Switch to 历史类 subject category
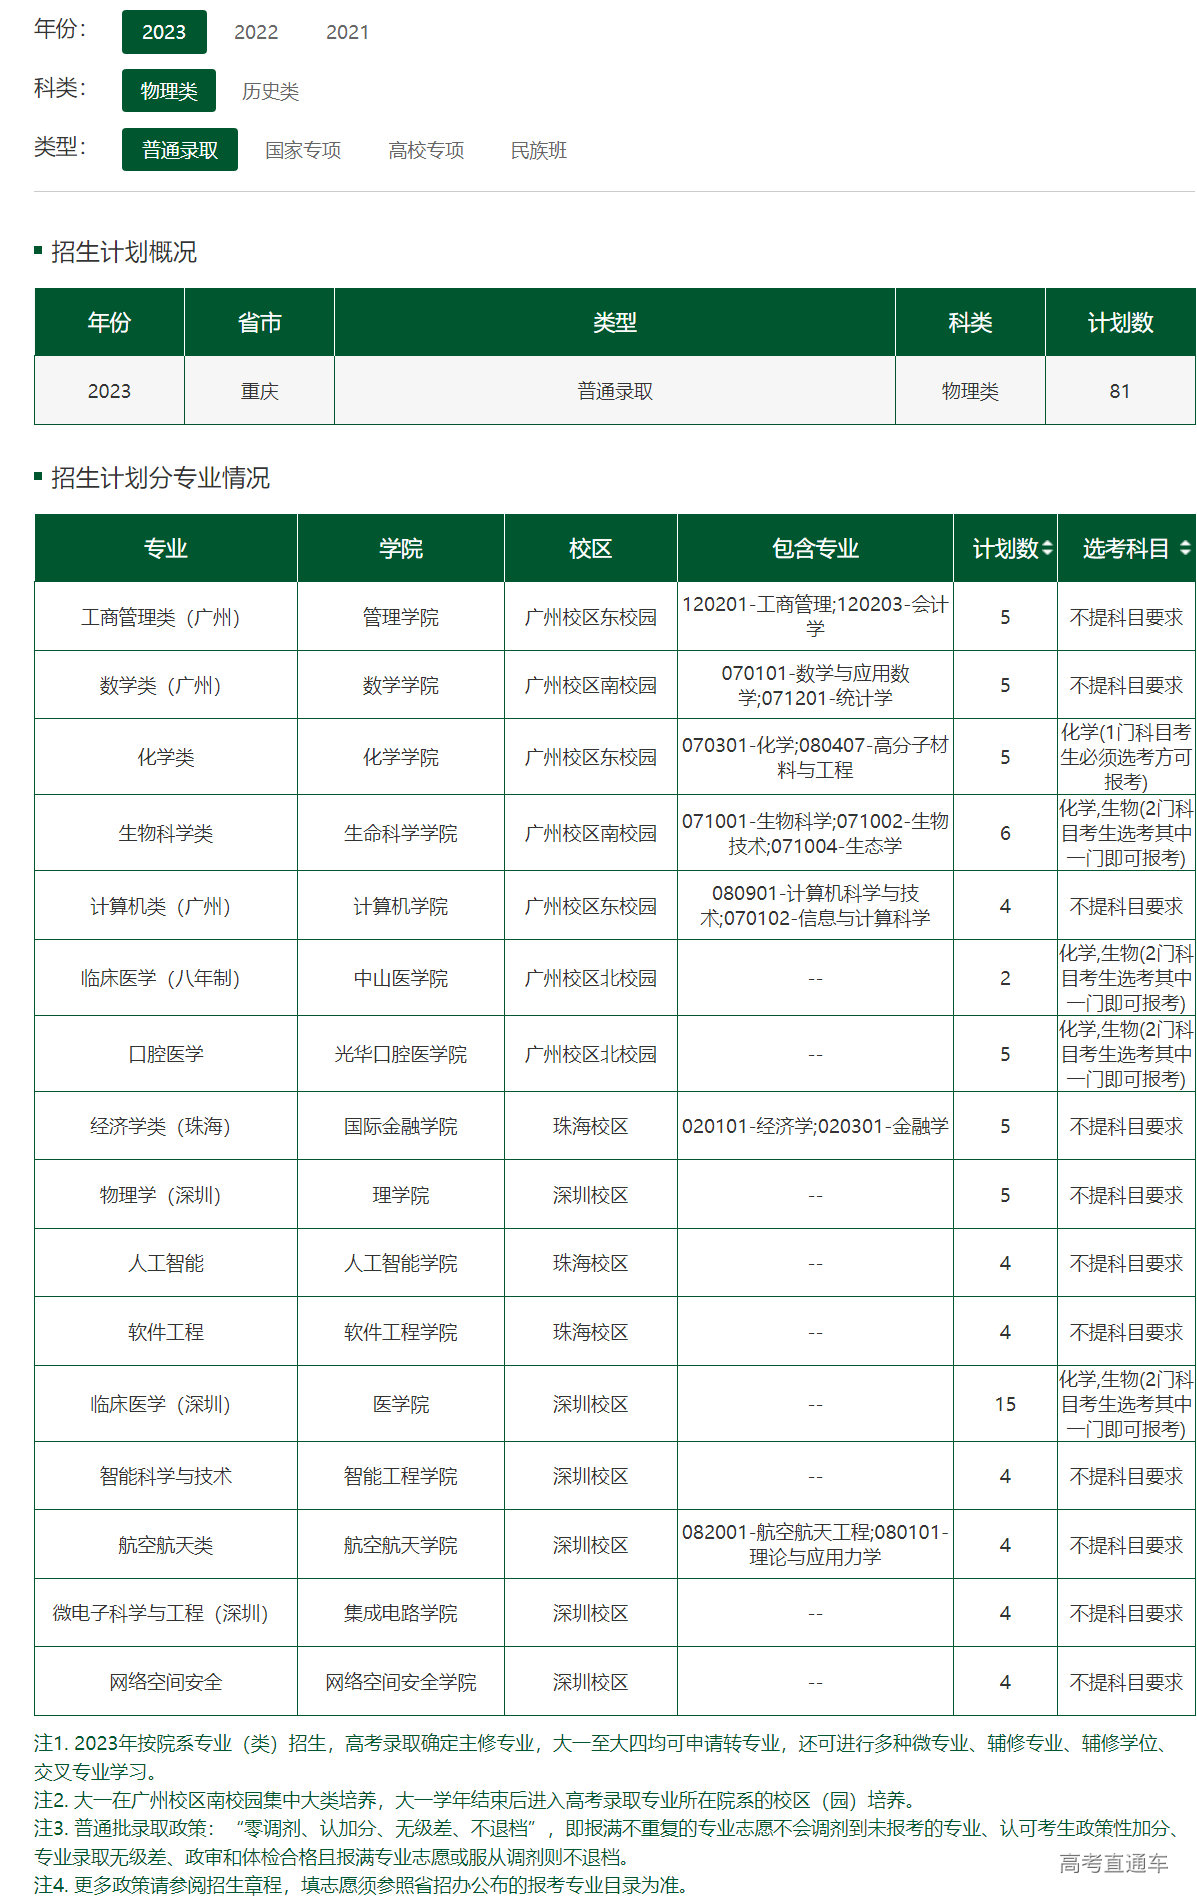The width and height of the screenshot is (1197, 1903). (x=270, y=91)
